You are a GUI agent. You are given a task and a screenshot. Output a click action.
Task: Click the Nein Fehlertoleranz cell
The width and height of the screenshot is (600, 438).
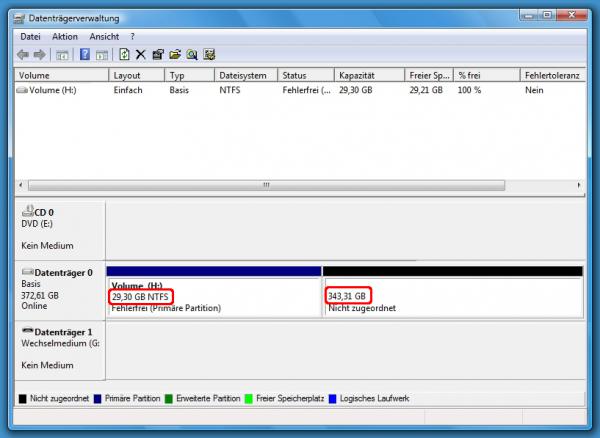[534, 90]
